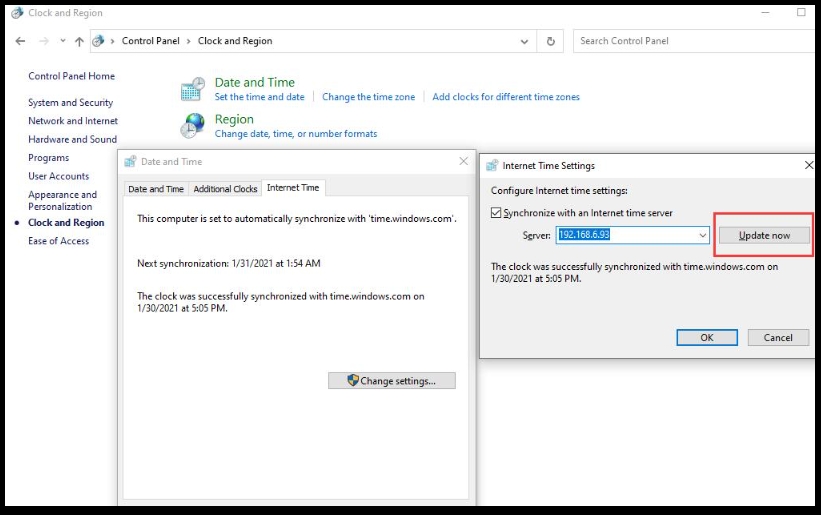Toggle Synchronize with an Internet time server

pyautogui.click(x=497, y=213)
